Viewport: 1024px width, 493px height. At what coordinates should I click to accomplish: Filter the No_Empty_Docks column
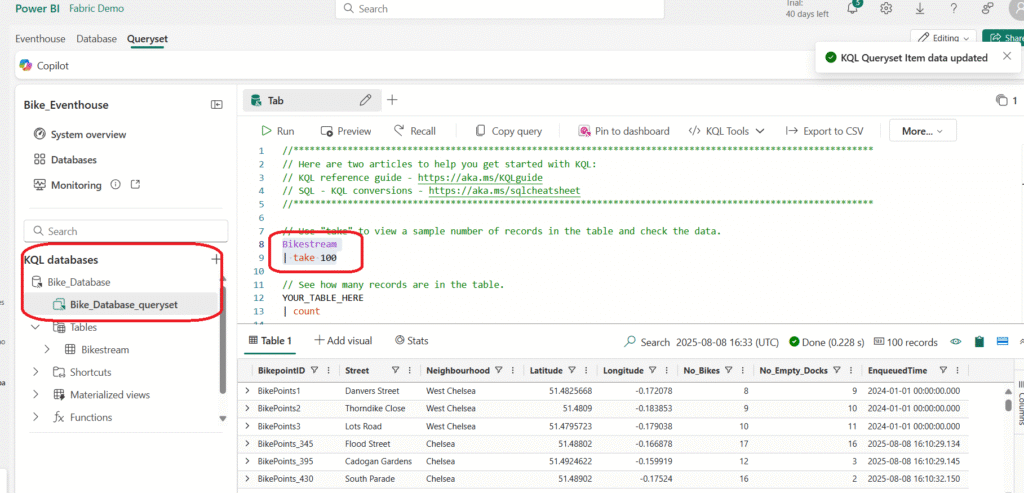point(837,370)
